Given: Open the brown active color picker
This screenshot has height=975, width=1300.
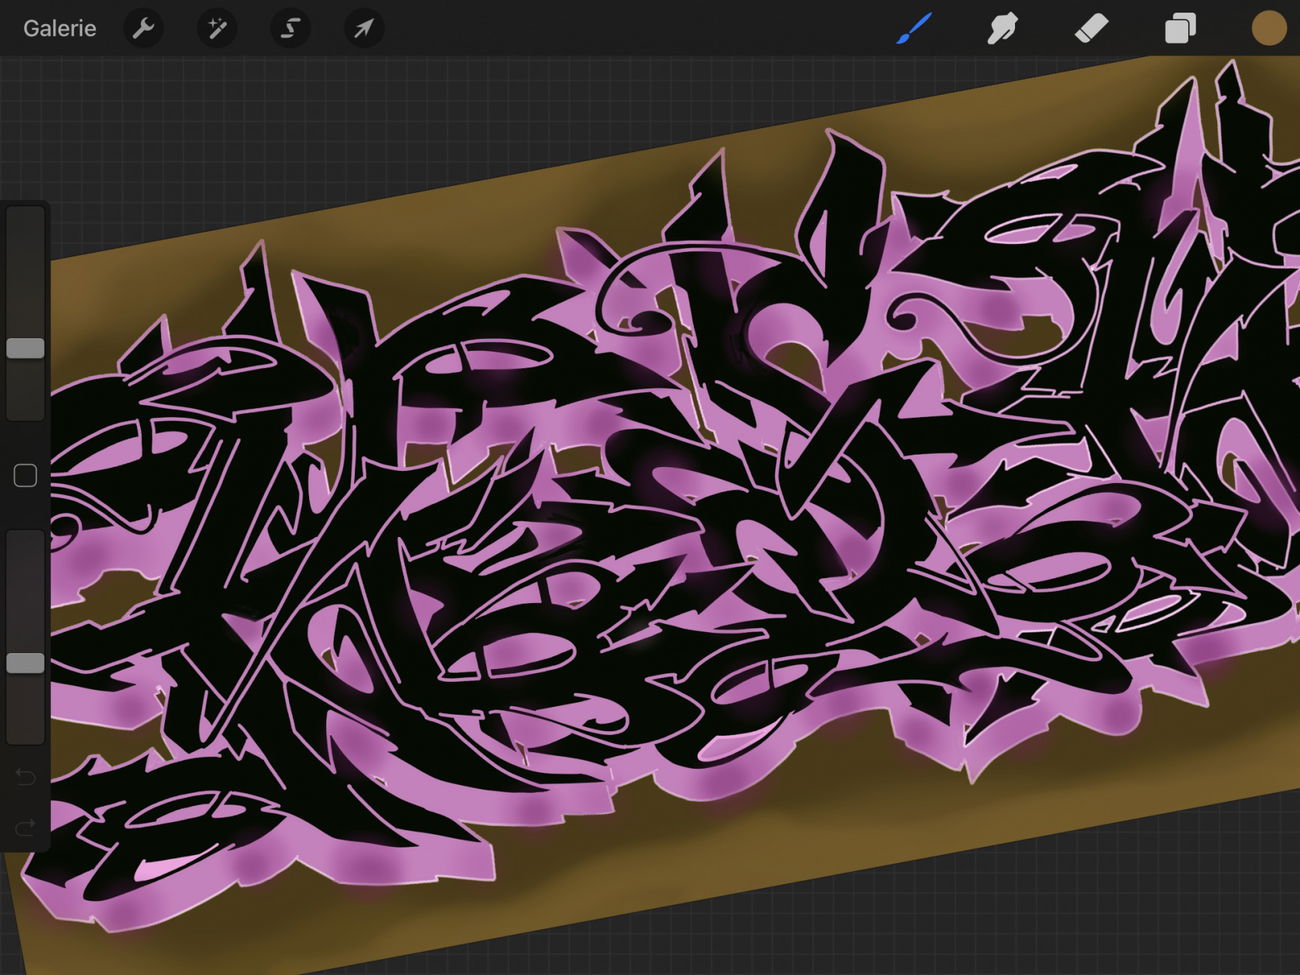Looking at the screenshot, I should (1268, 28).
